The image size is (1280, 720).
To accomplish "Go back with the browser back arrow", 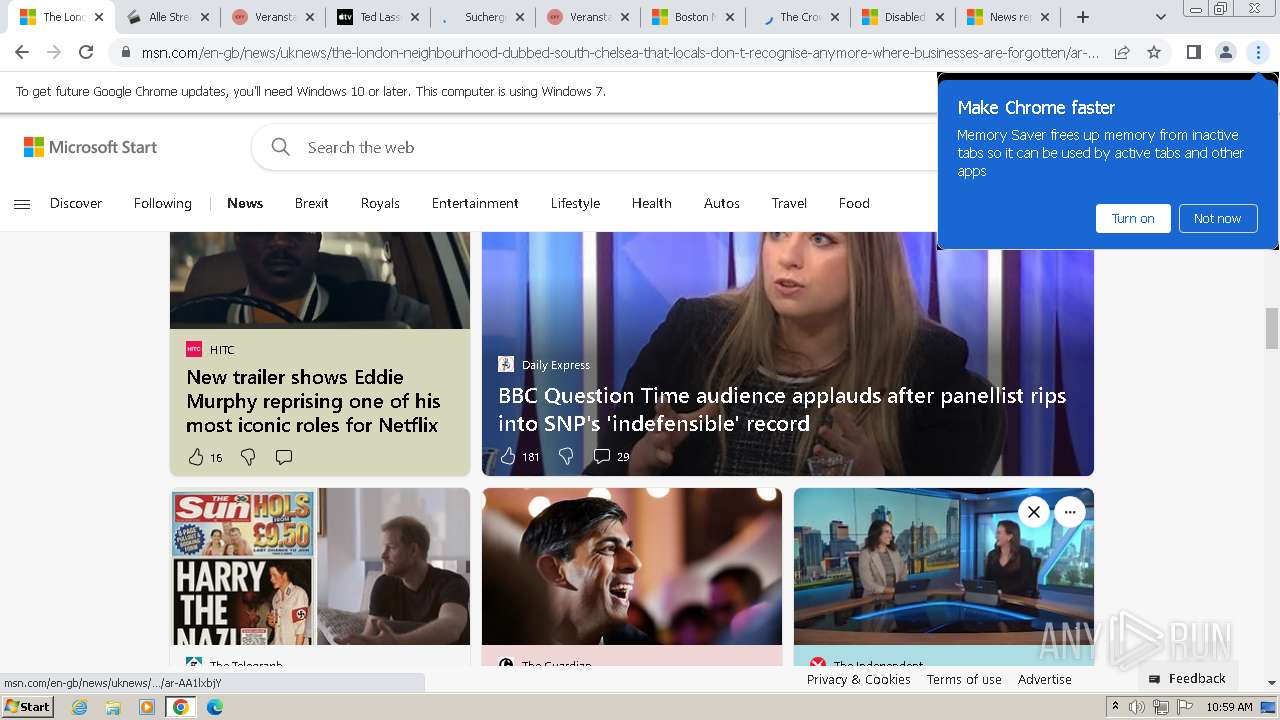I will (22, 52).
